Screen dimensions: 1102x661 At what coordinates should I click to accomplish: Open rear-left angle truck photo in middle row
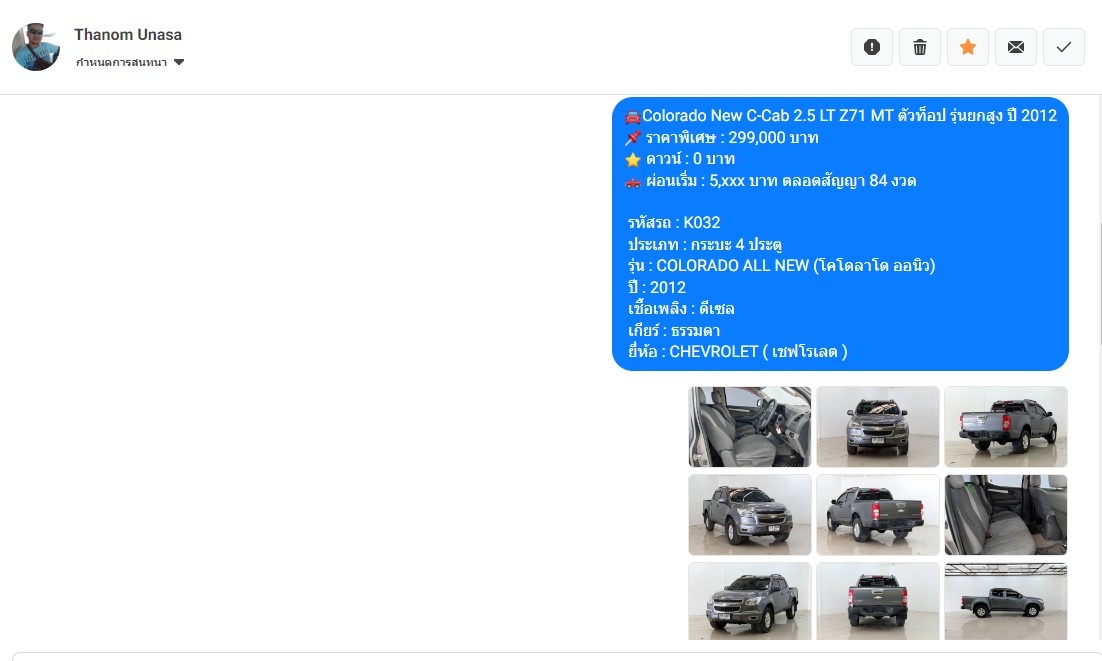(x=878, y=515)
